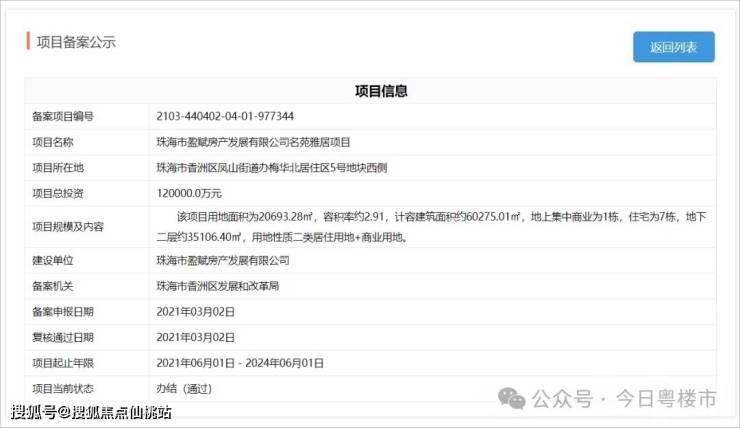The image size is (740, 428).
Task: Select 2021年03月02日 in the 复核通过日期 row
Action: (x=195, y=337)
